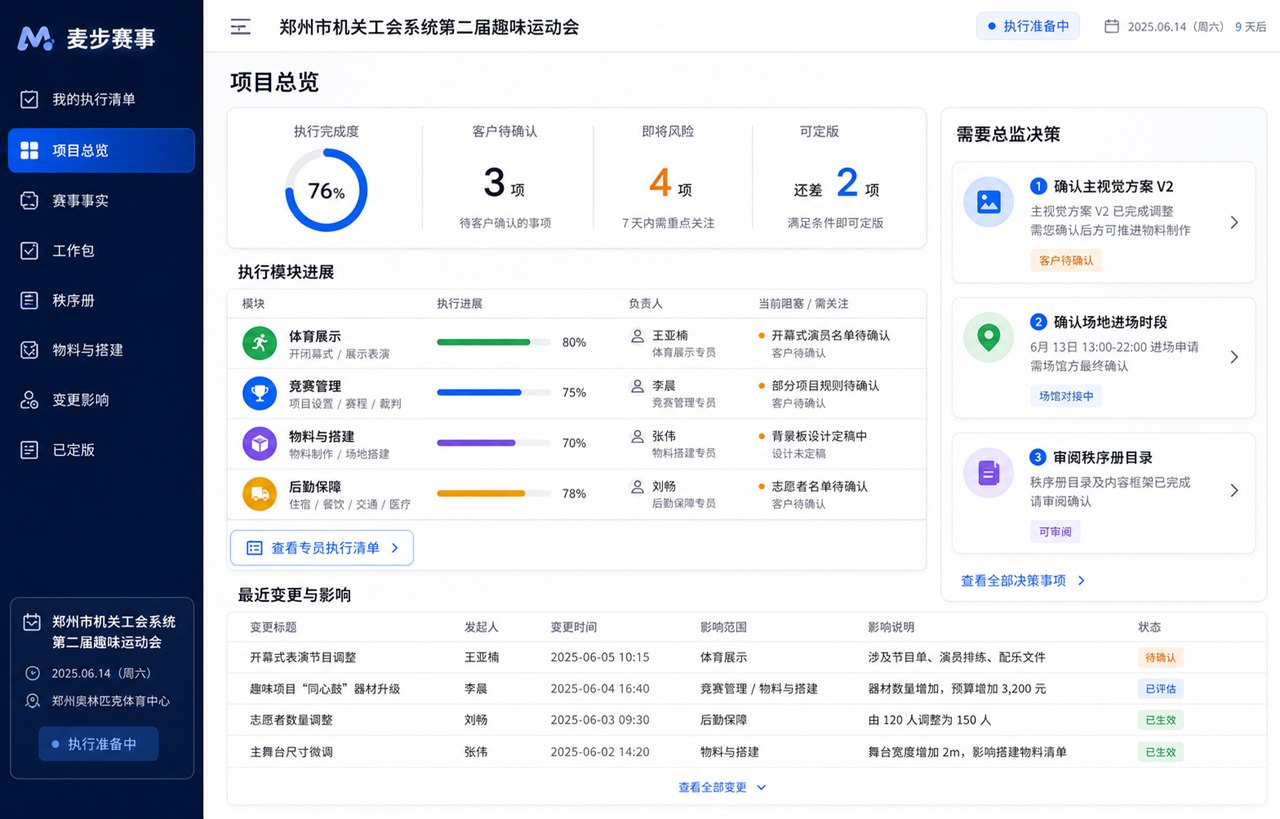1280x819 pixels.
Task: Click the 76% completion ring chart
Action: tap(326, 191)
